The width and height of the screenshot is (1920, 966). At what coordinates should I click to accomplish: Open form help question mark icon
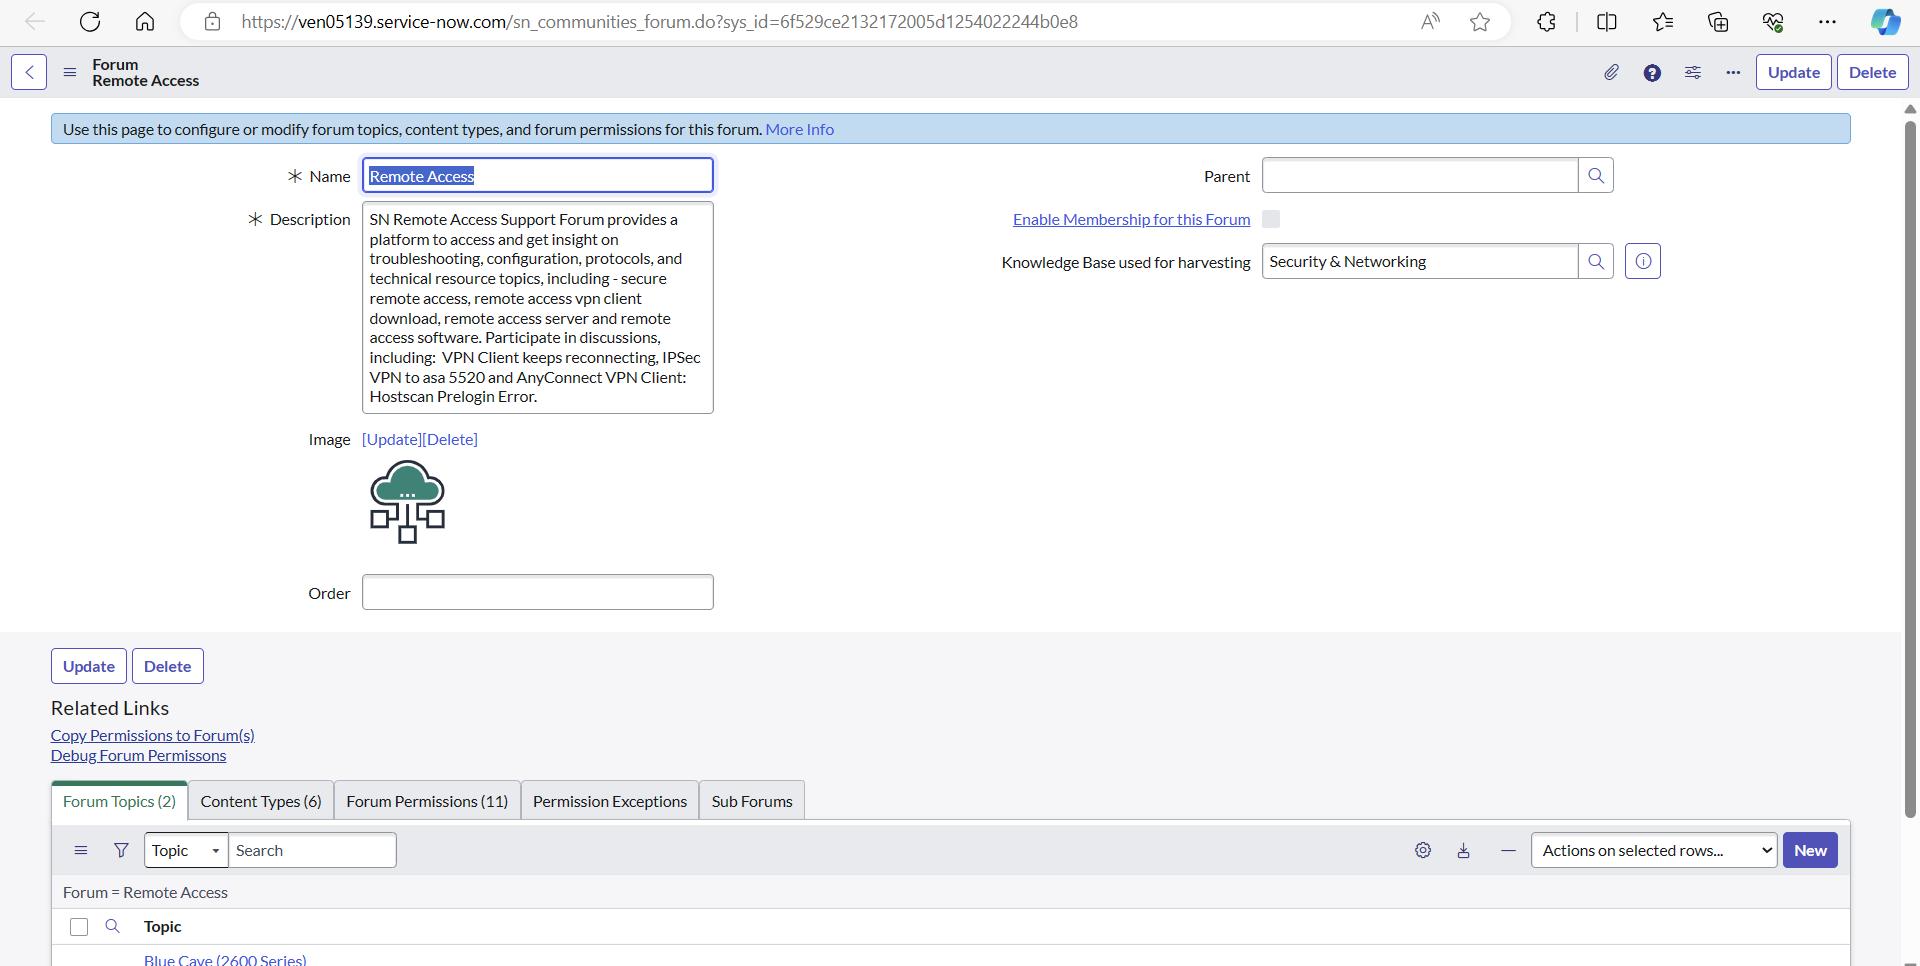click(1652, 72)
